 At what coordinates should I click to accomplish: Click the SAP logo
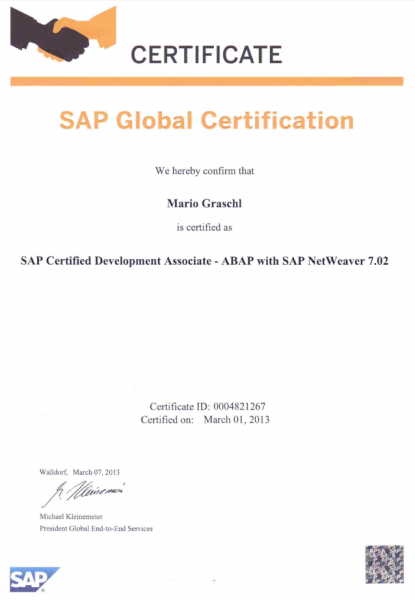(34, 579)
